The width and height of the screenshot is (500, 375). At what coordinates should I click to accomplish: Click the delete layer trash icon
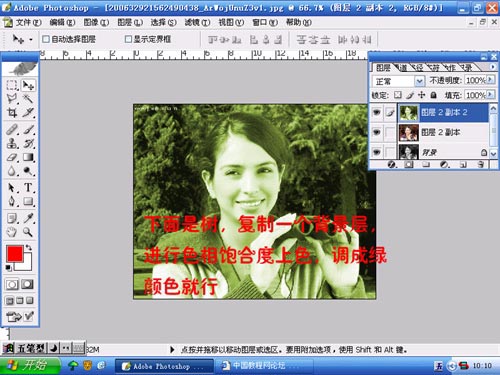480,164
